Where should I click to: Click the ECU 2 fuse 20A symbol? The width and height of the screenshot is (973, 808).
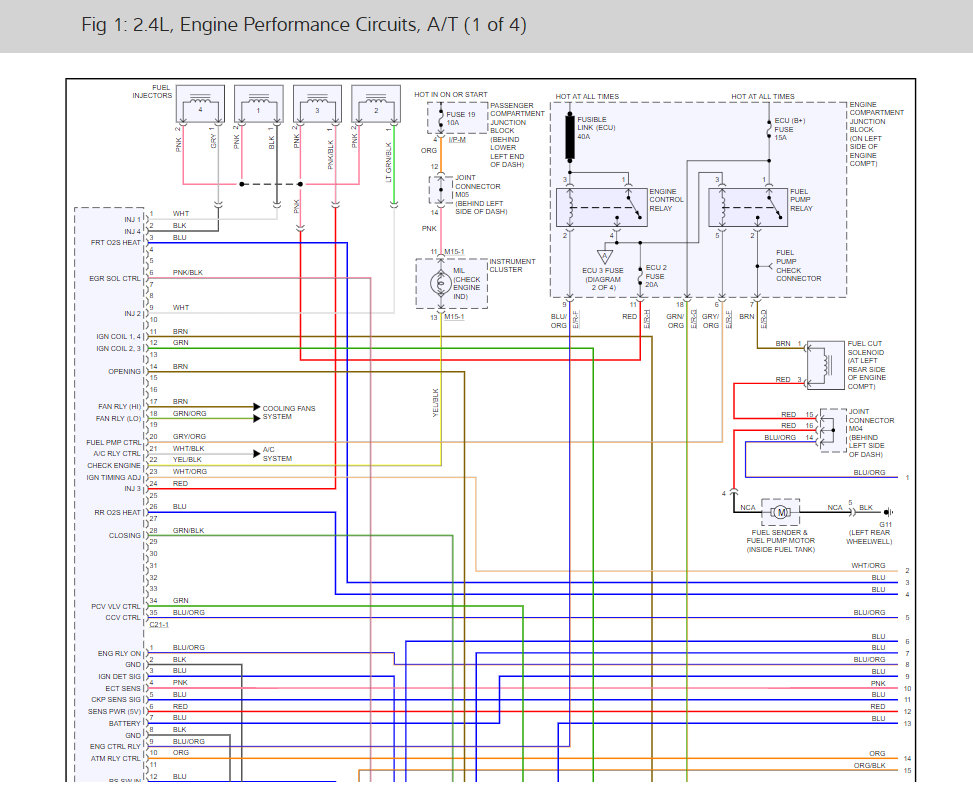[x=640, y=276]
